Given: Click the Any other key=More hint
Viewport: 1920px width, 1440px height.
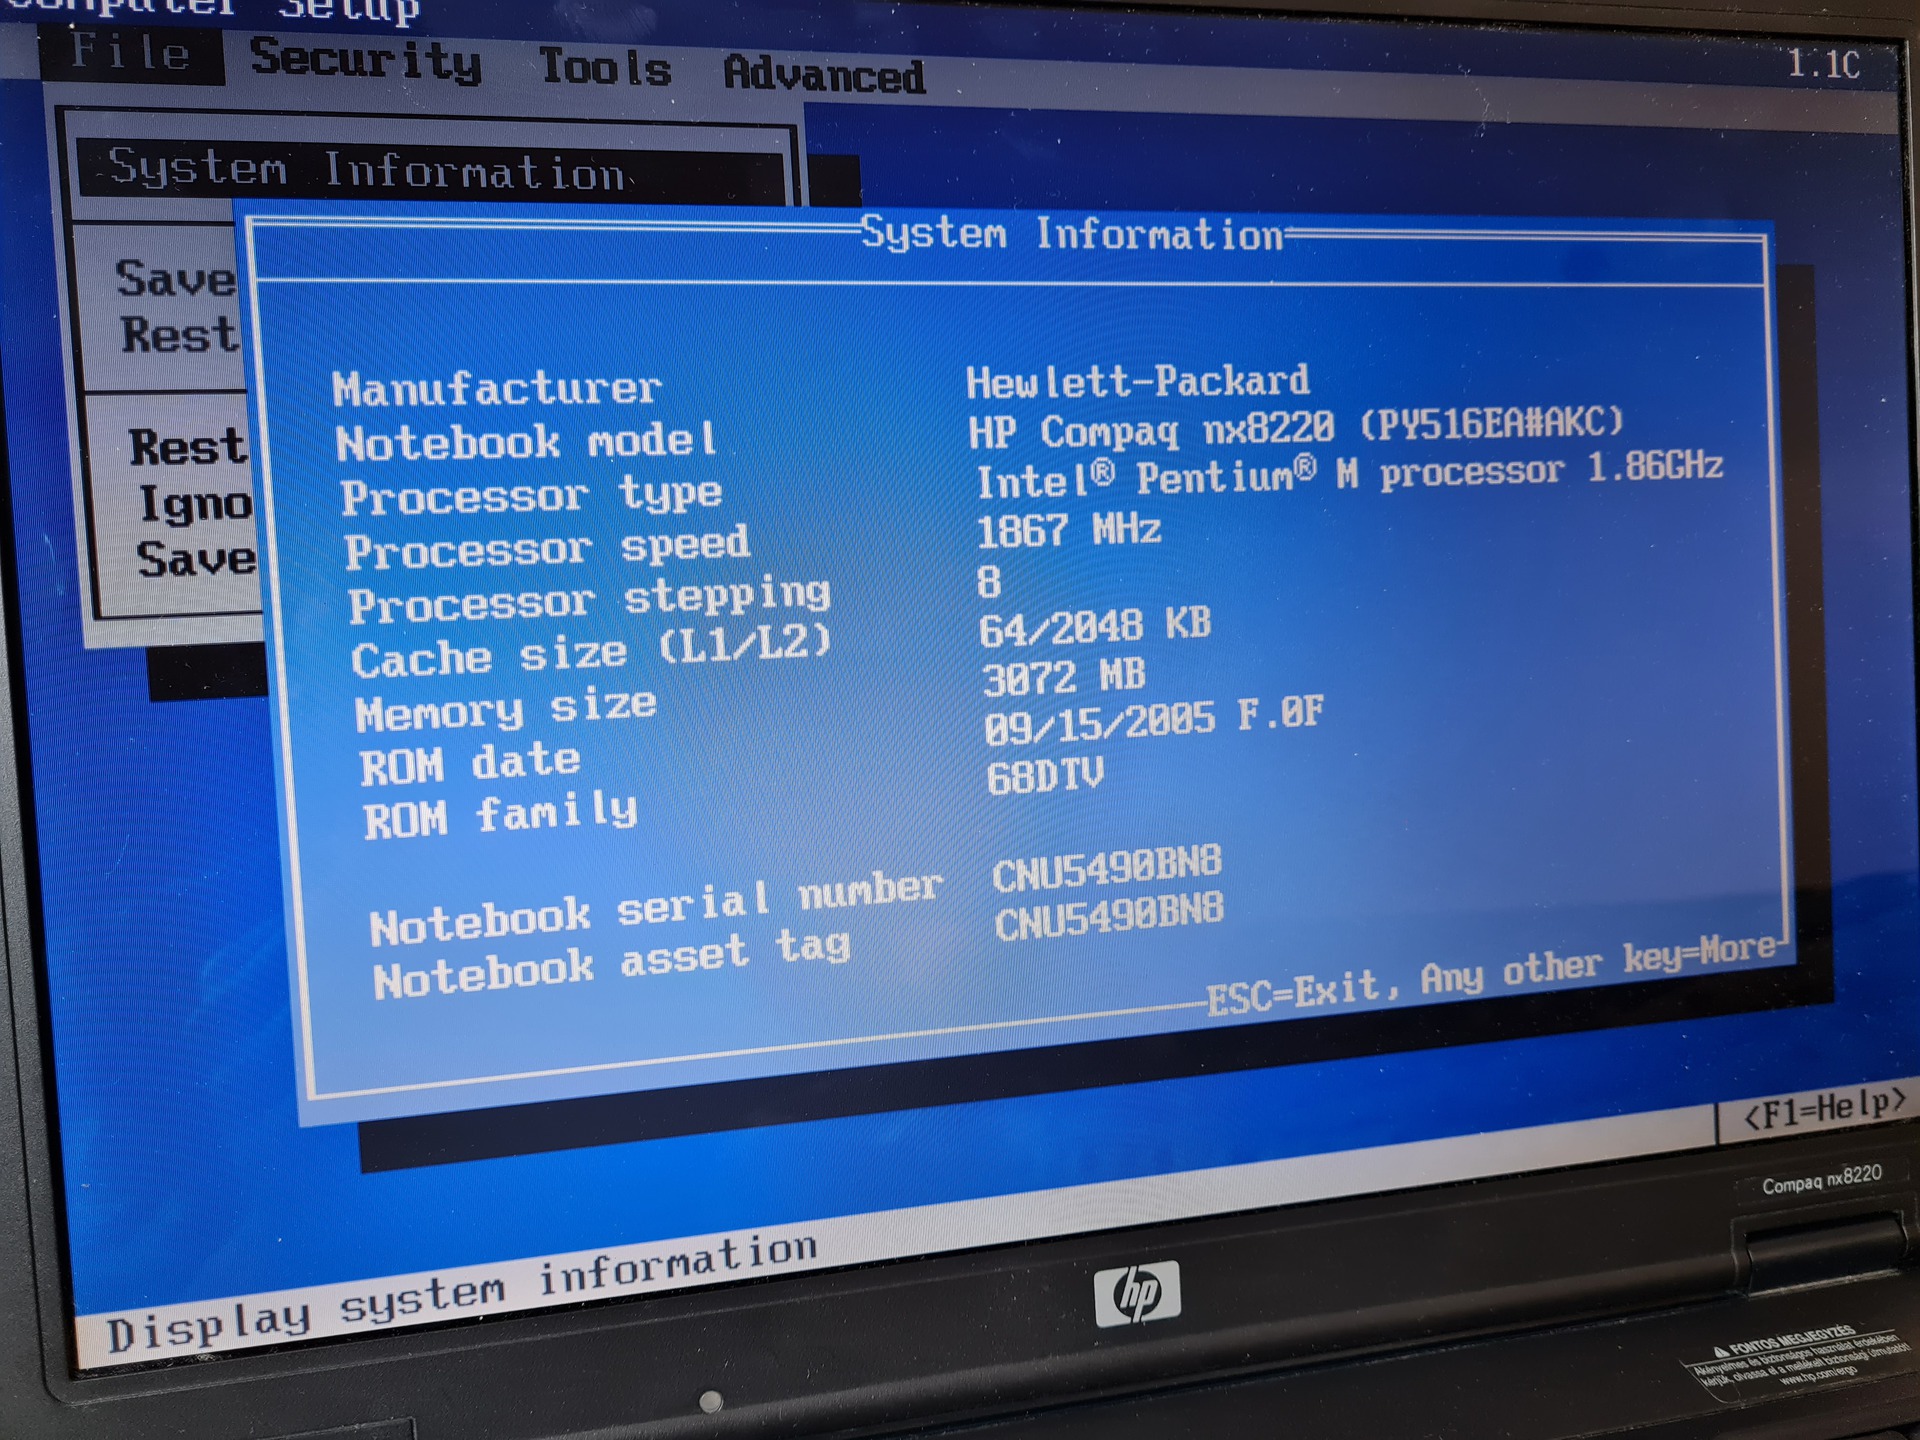Looking at the screenshot, I should [x=1597, y=964].
